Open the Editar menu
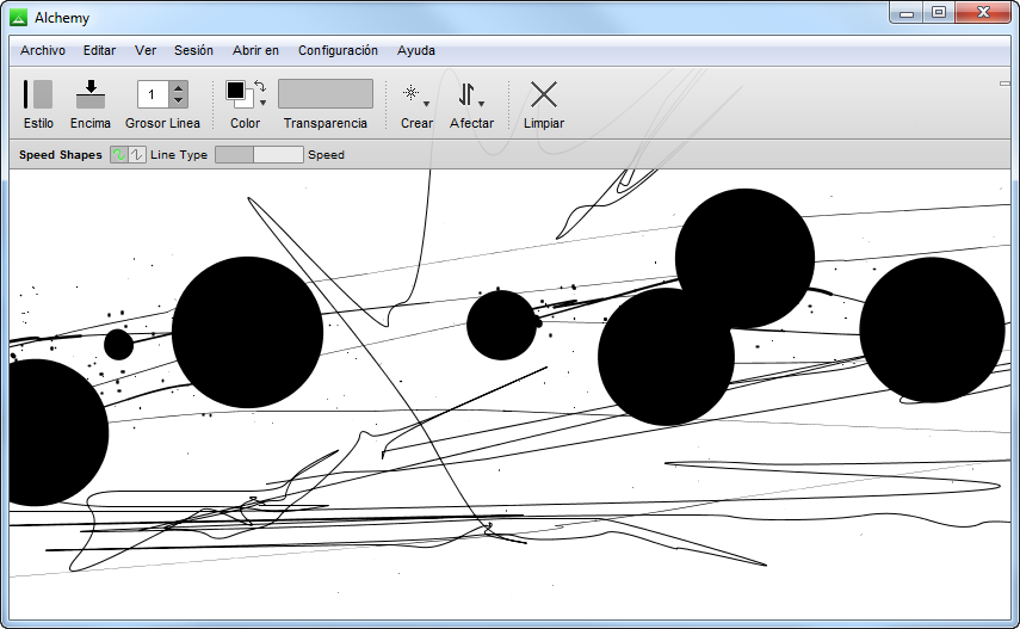1020x629 pixels. [100, 51]
